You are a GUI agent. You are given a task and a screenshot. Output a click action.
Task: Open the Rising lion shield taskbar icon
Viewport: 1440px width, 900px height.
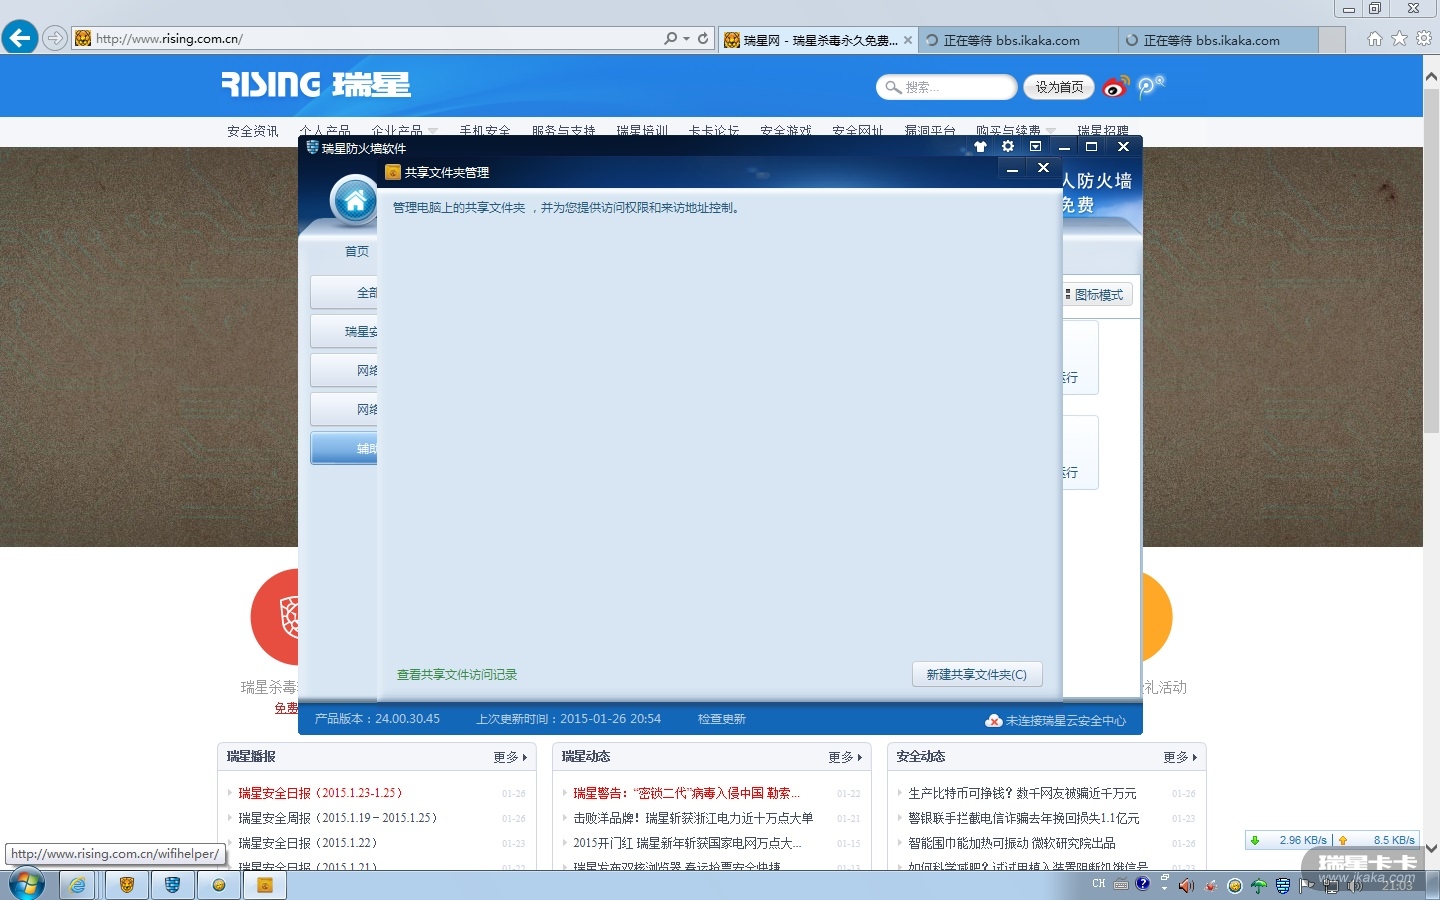(126, 885)
